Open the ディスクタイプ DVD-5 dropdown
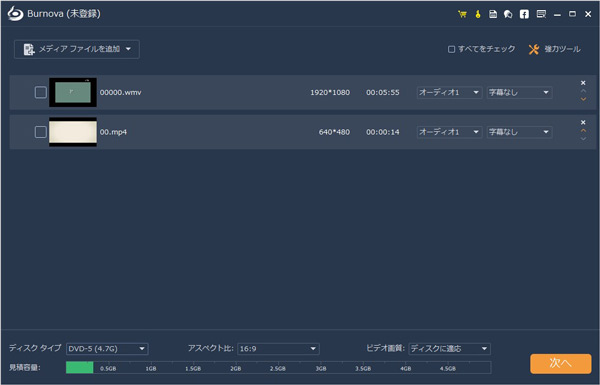The image size is (600, 385). pyautogui.click(x=107, y=349)
